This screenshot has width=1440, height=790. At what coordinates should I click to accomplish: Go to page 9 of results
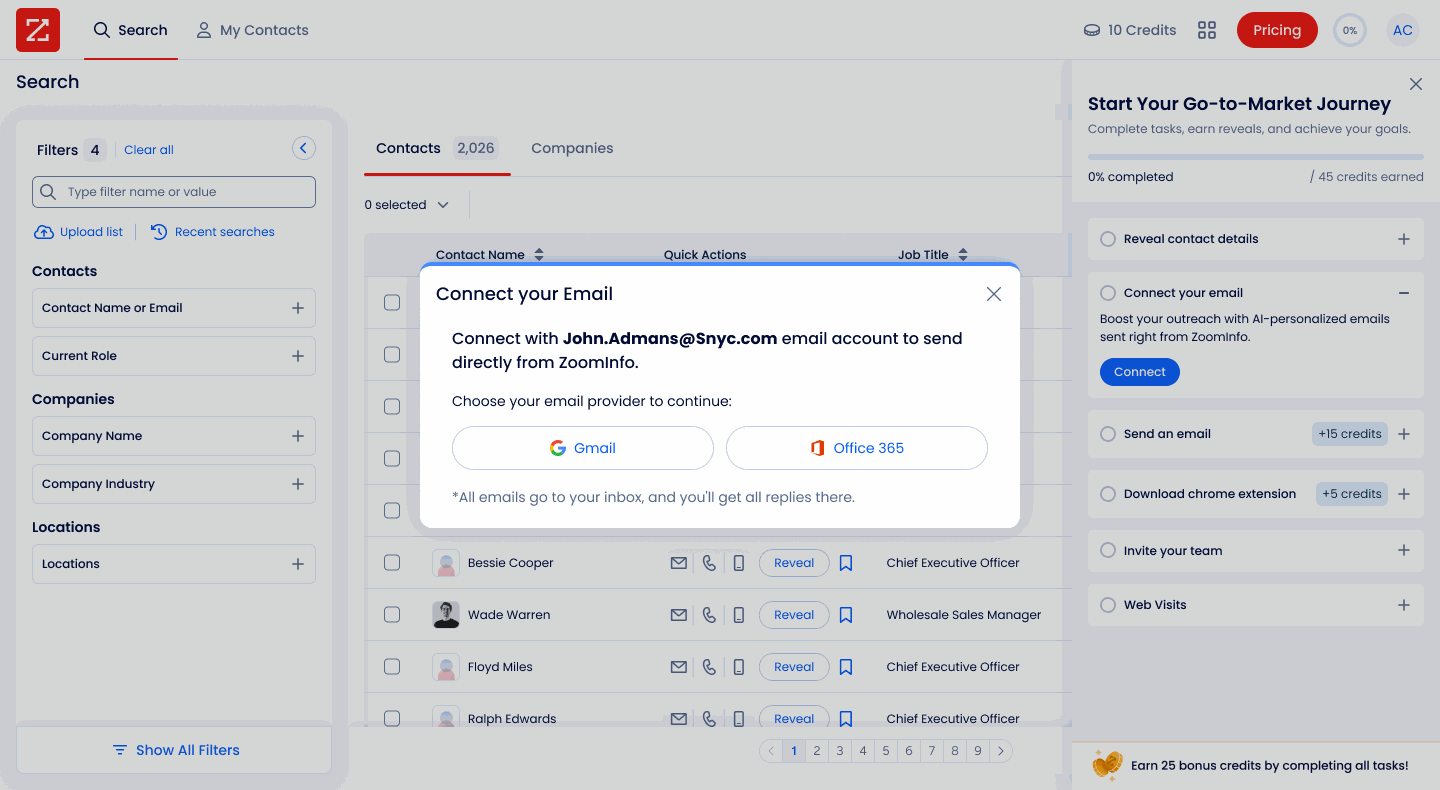978,751
